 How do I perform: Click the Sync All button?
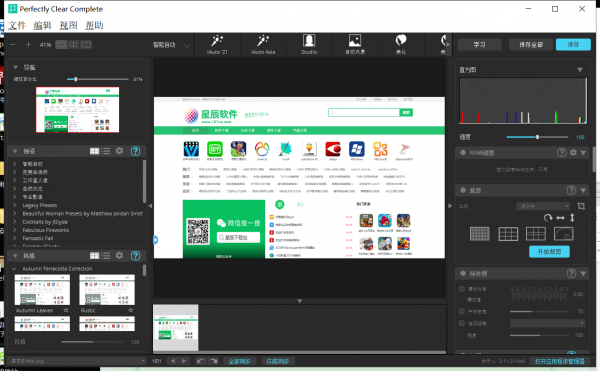pos(239,361)
